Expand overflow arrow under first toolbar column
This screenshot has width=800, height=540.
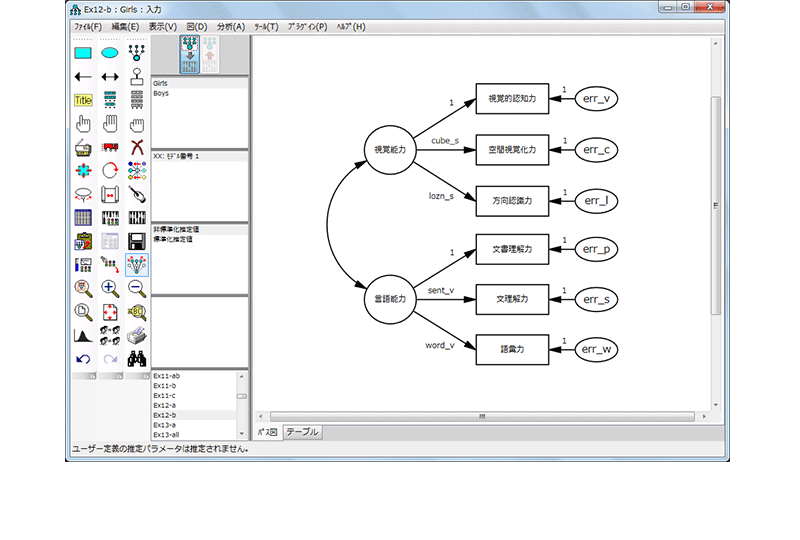coord(90,376)
